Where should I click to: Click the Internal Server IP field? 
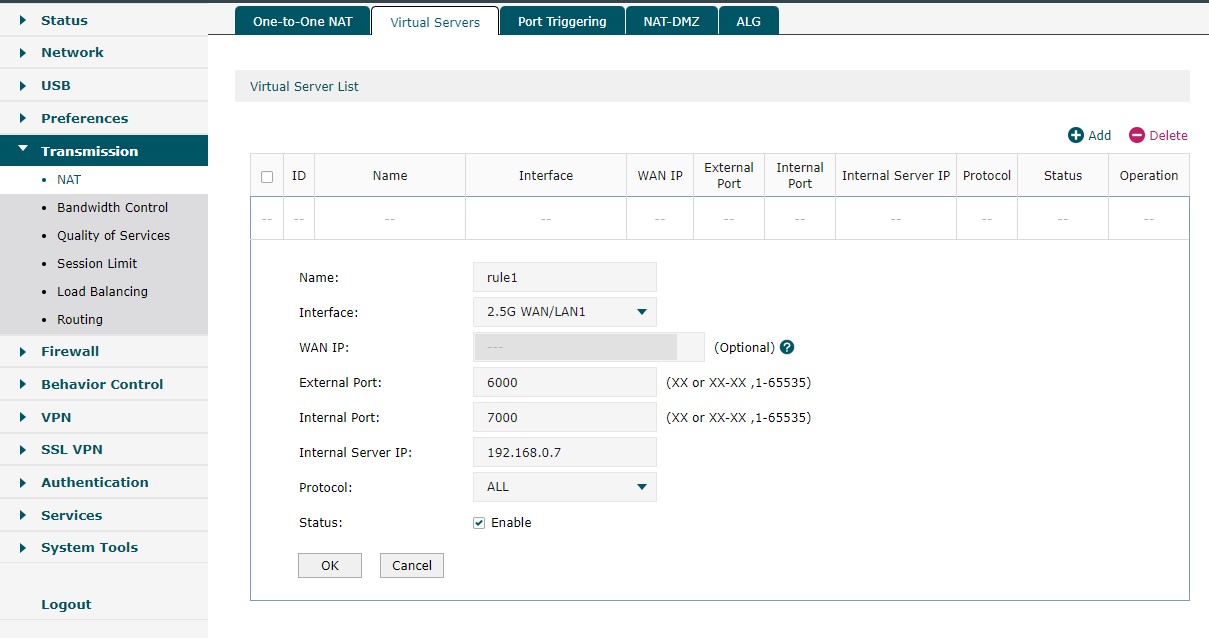[564, 452]
